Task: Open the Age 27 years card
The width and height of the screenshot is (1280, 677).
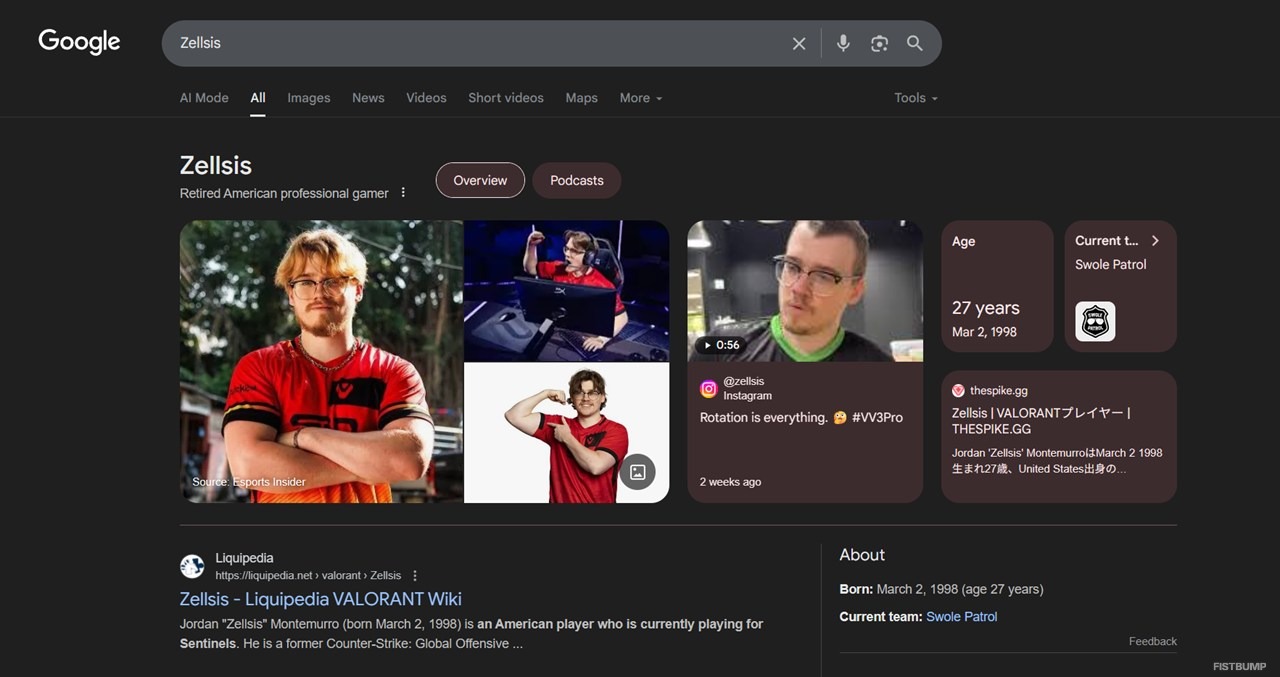Action: (x=997, y=286)
